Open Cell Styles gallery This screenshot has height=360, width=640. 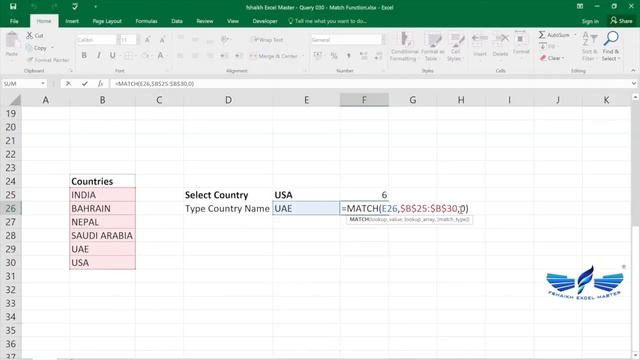(455, 47)
